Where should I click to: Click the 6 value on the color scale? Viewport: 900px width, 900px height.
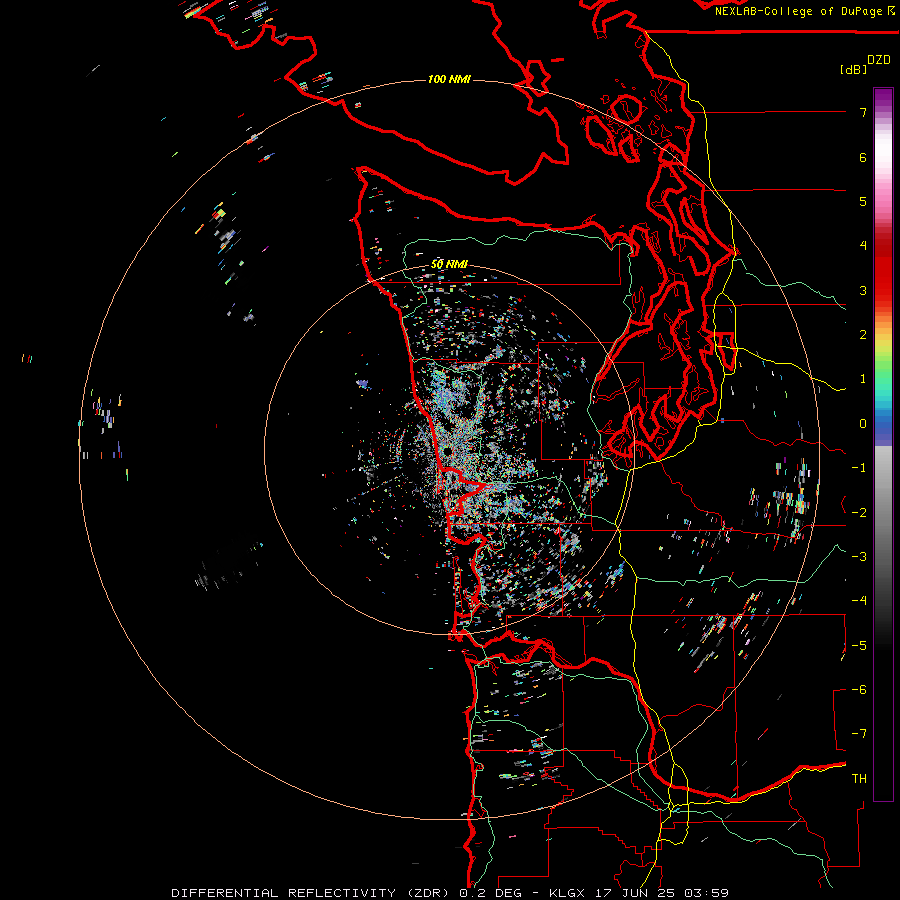coord(863,157)
